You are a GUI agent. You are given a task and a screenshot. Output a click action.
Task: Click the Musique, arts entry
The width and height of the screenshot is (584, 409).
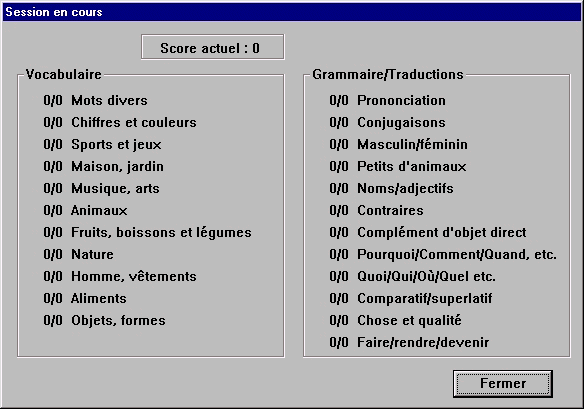click(x=101, y=188)
